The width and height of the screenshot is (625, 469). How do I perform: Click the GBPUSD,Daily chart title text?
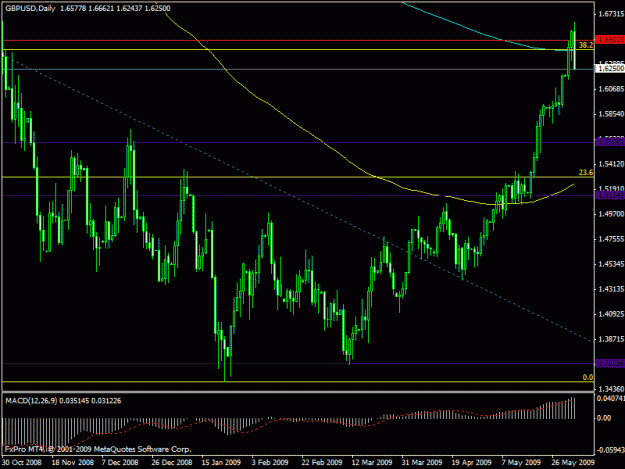30,8
